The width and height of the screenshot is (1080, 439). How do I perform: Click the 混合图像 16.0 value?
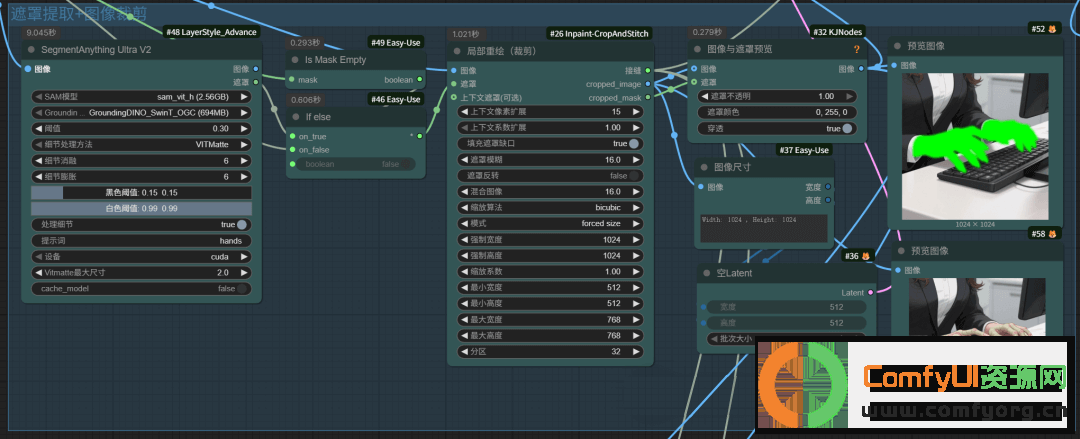tap(612, 192)
